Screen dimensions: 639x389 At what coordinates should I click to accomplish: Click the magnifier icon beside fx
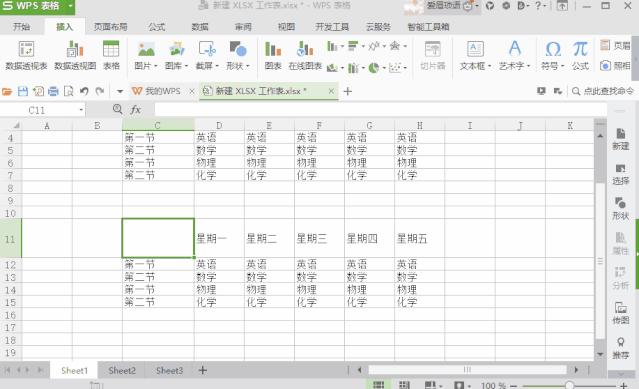pyautogui.click(x=117, y=109)
